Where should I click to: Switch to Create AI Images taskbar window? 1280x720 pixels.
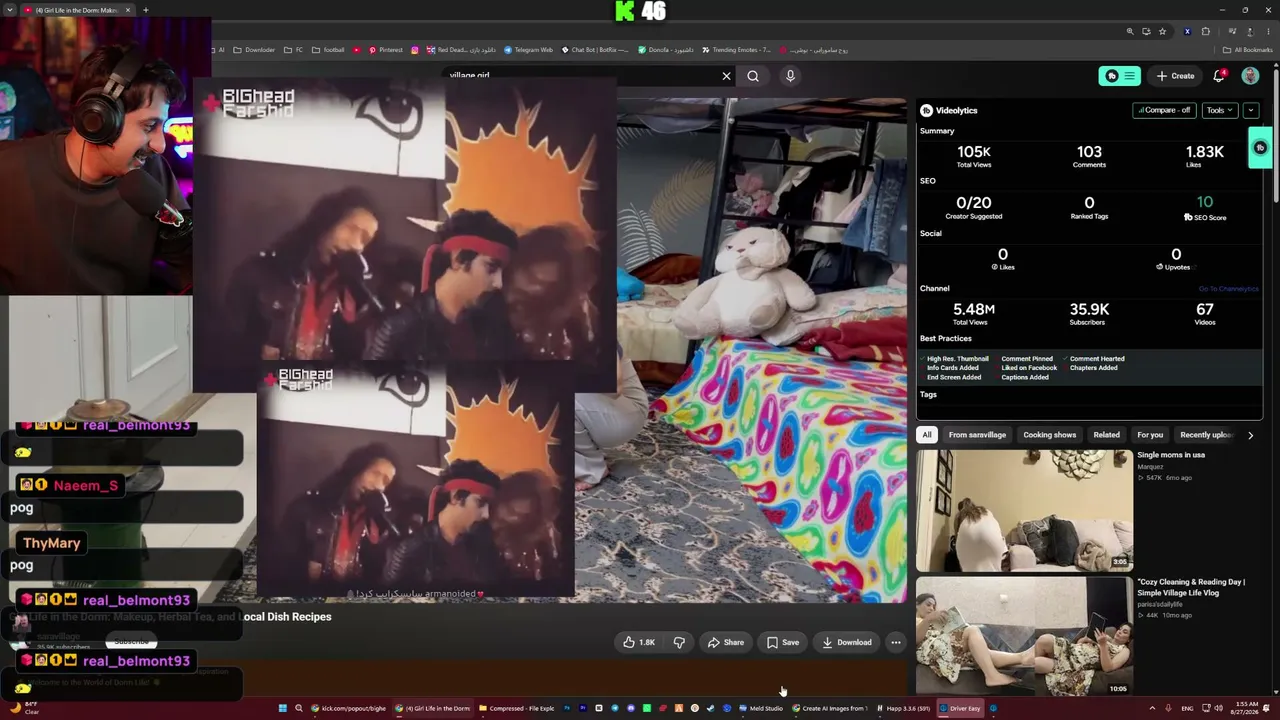pos(830,708)
